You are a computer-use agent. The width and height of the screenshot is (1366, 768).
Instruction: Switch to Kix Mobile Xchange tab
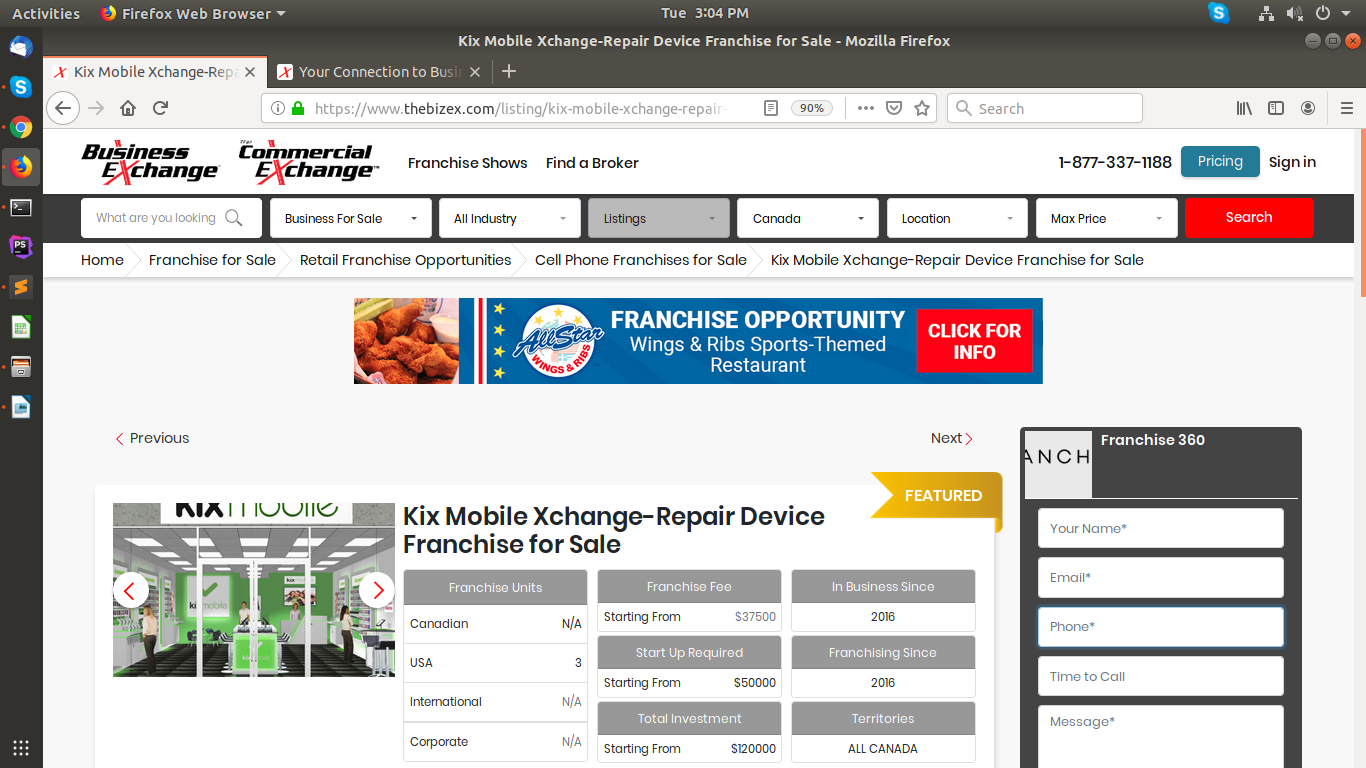click(155, 72)
